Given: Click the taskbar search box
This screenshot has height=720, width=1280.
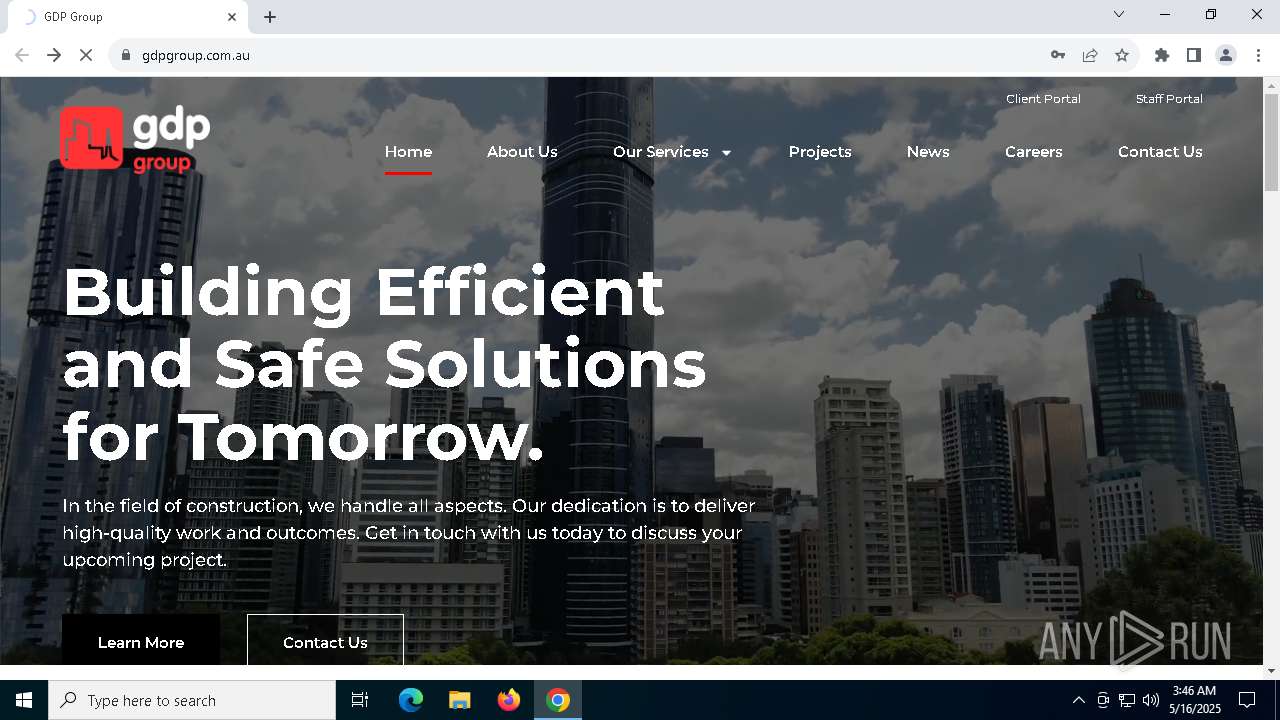Looking at the screenshot, I should tap(192, 700).
